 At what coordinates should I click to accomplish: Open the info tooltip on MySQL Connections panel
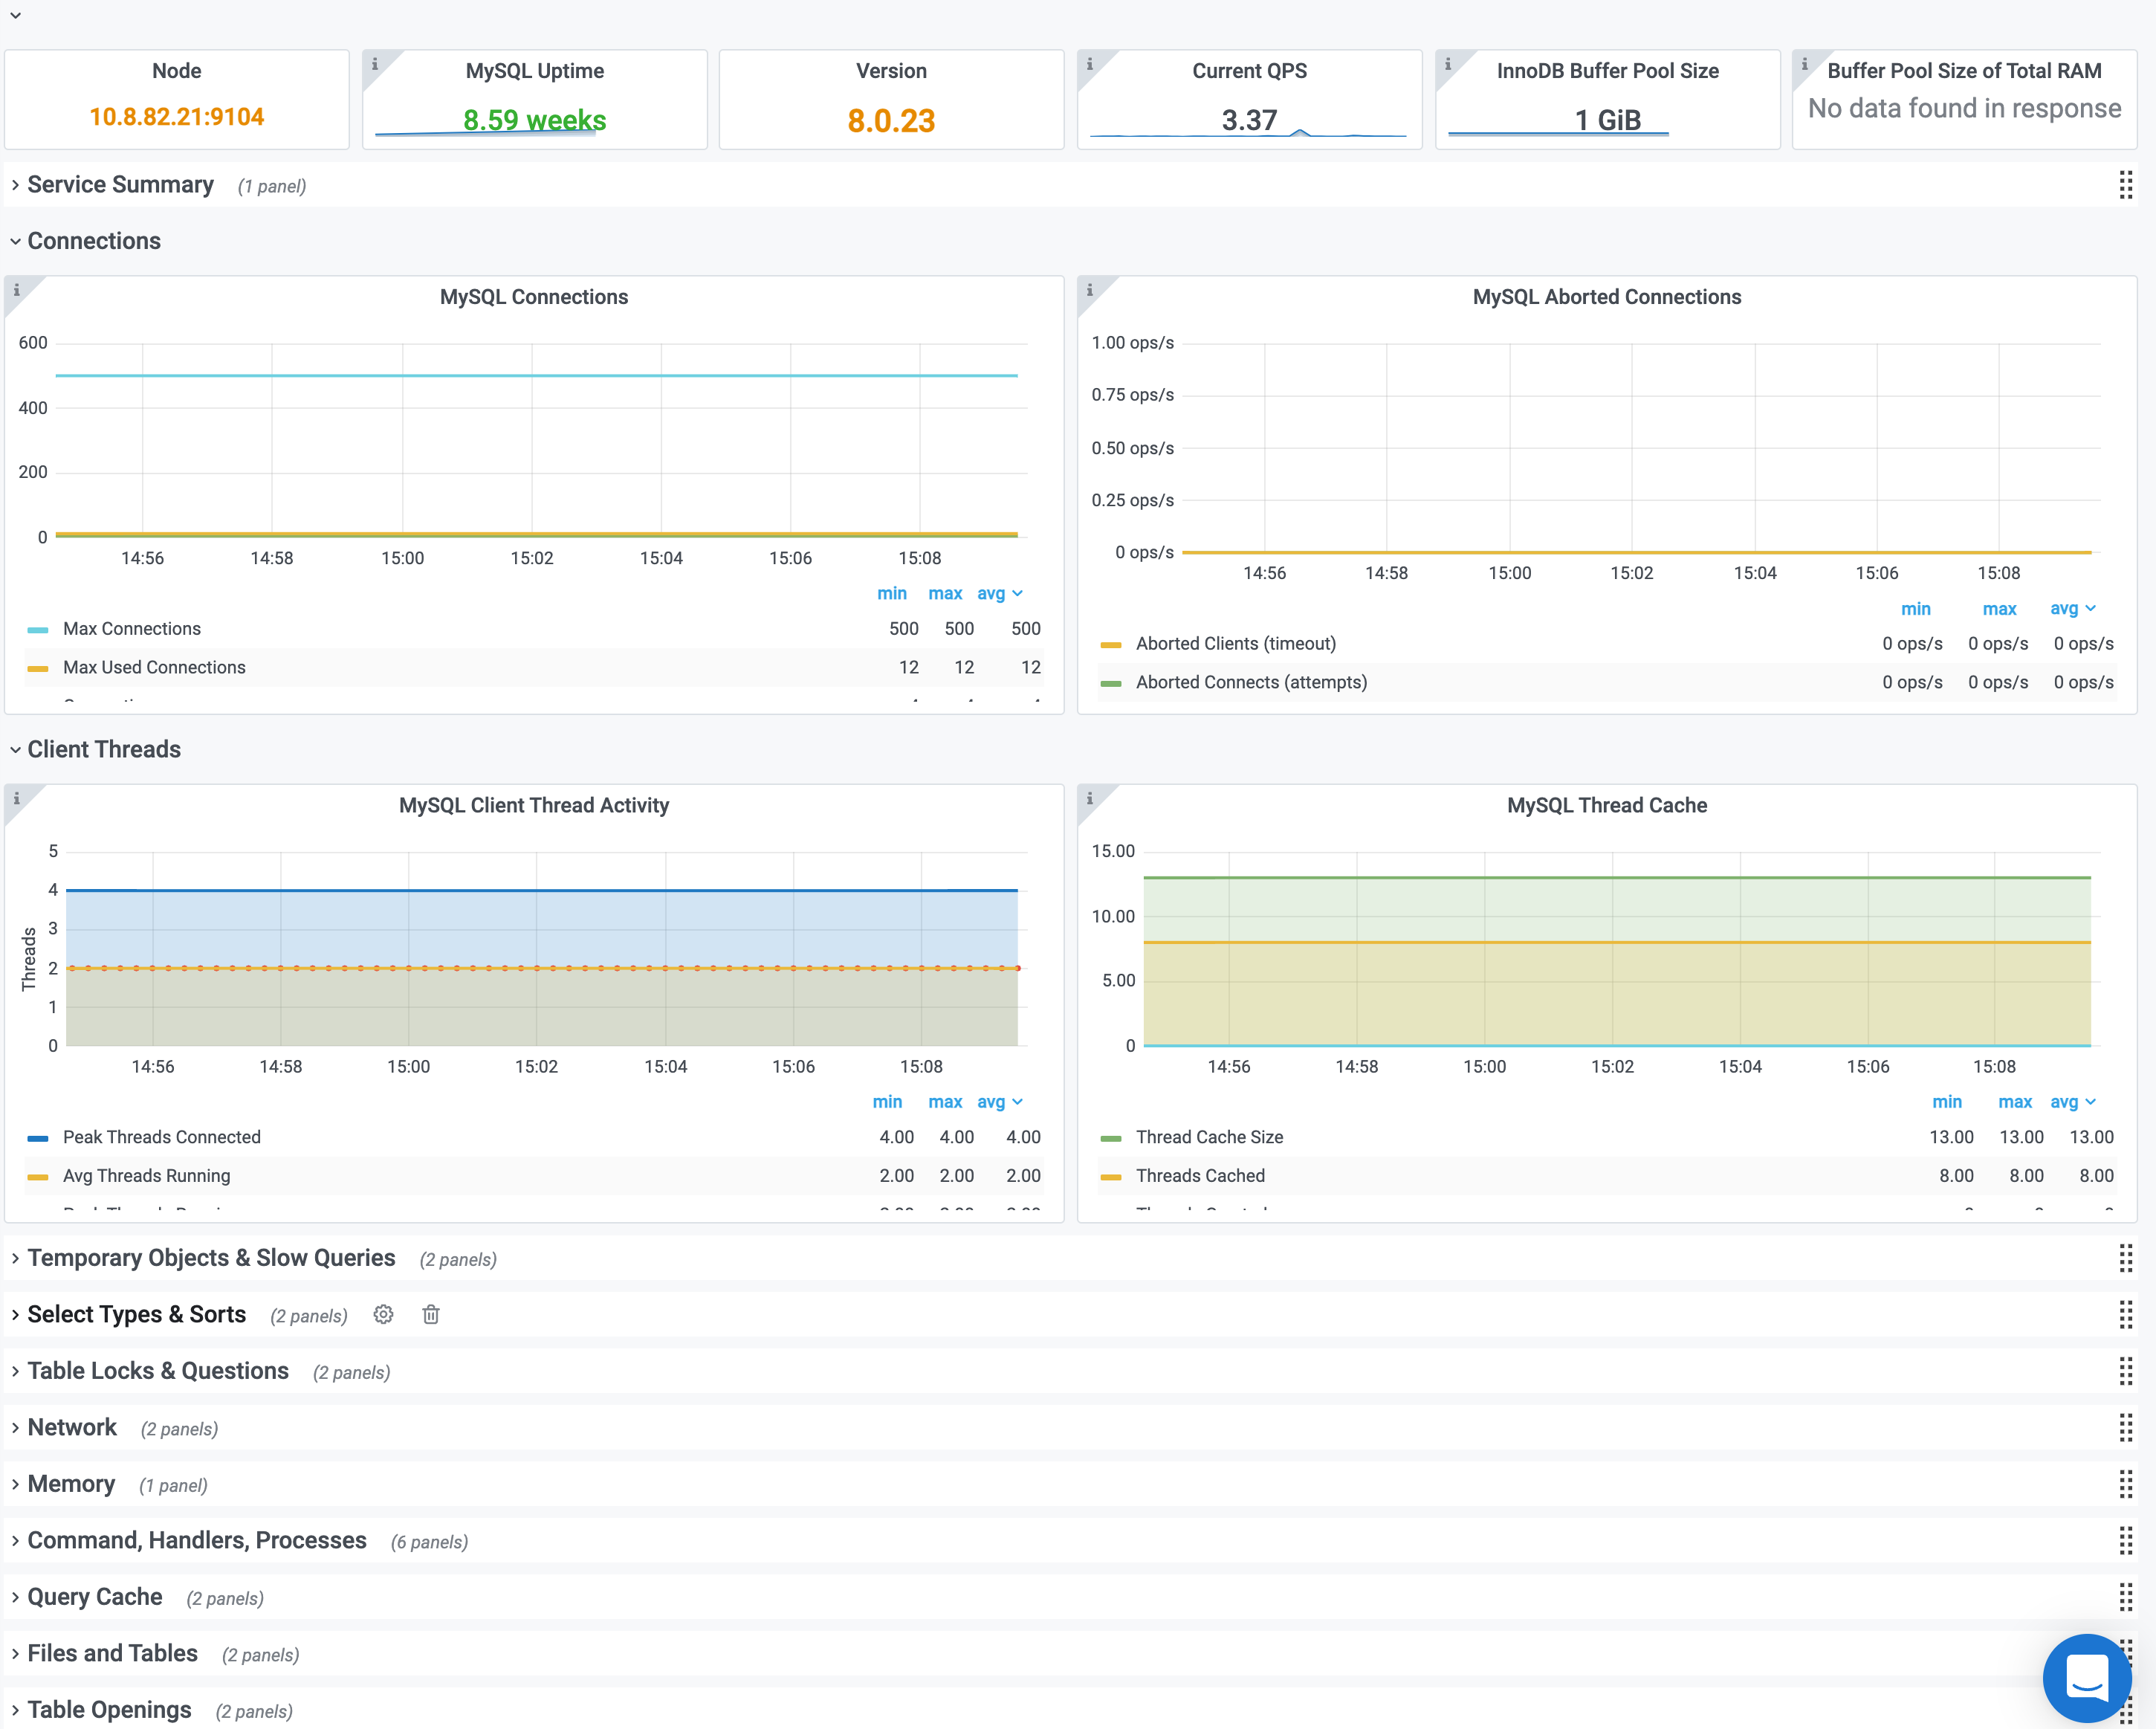click(x=18, y=290)
